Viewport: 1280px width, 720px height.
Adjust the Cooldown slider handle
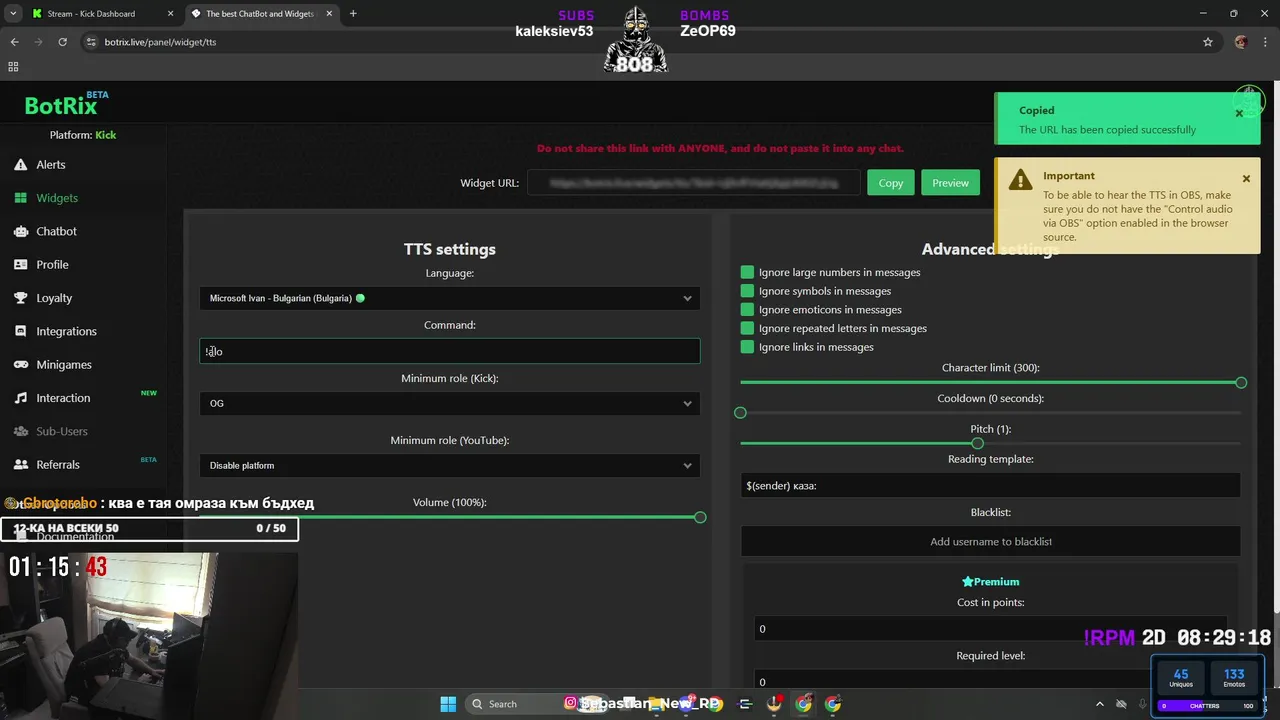[740, 413]
